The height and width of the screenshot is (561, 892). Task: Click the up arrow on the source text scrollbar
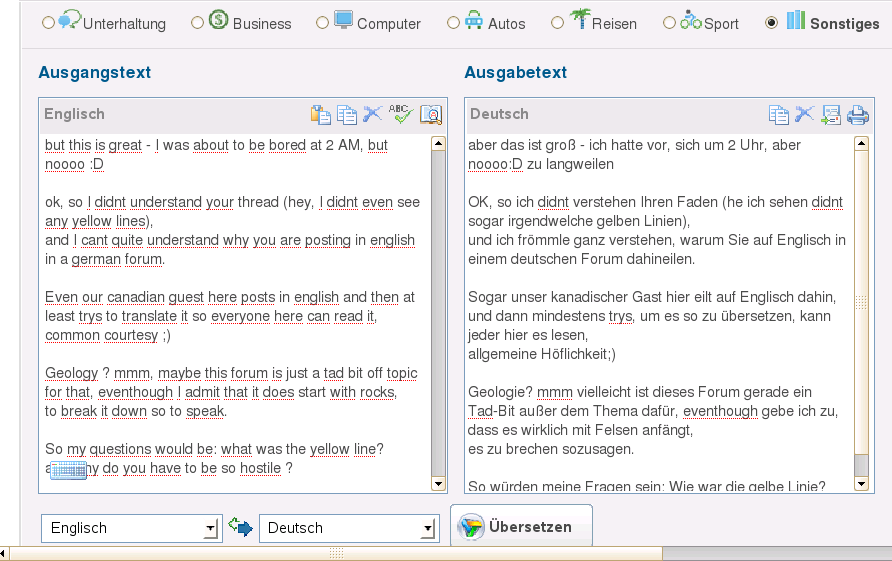438,143
